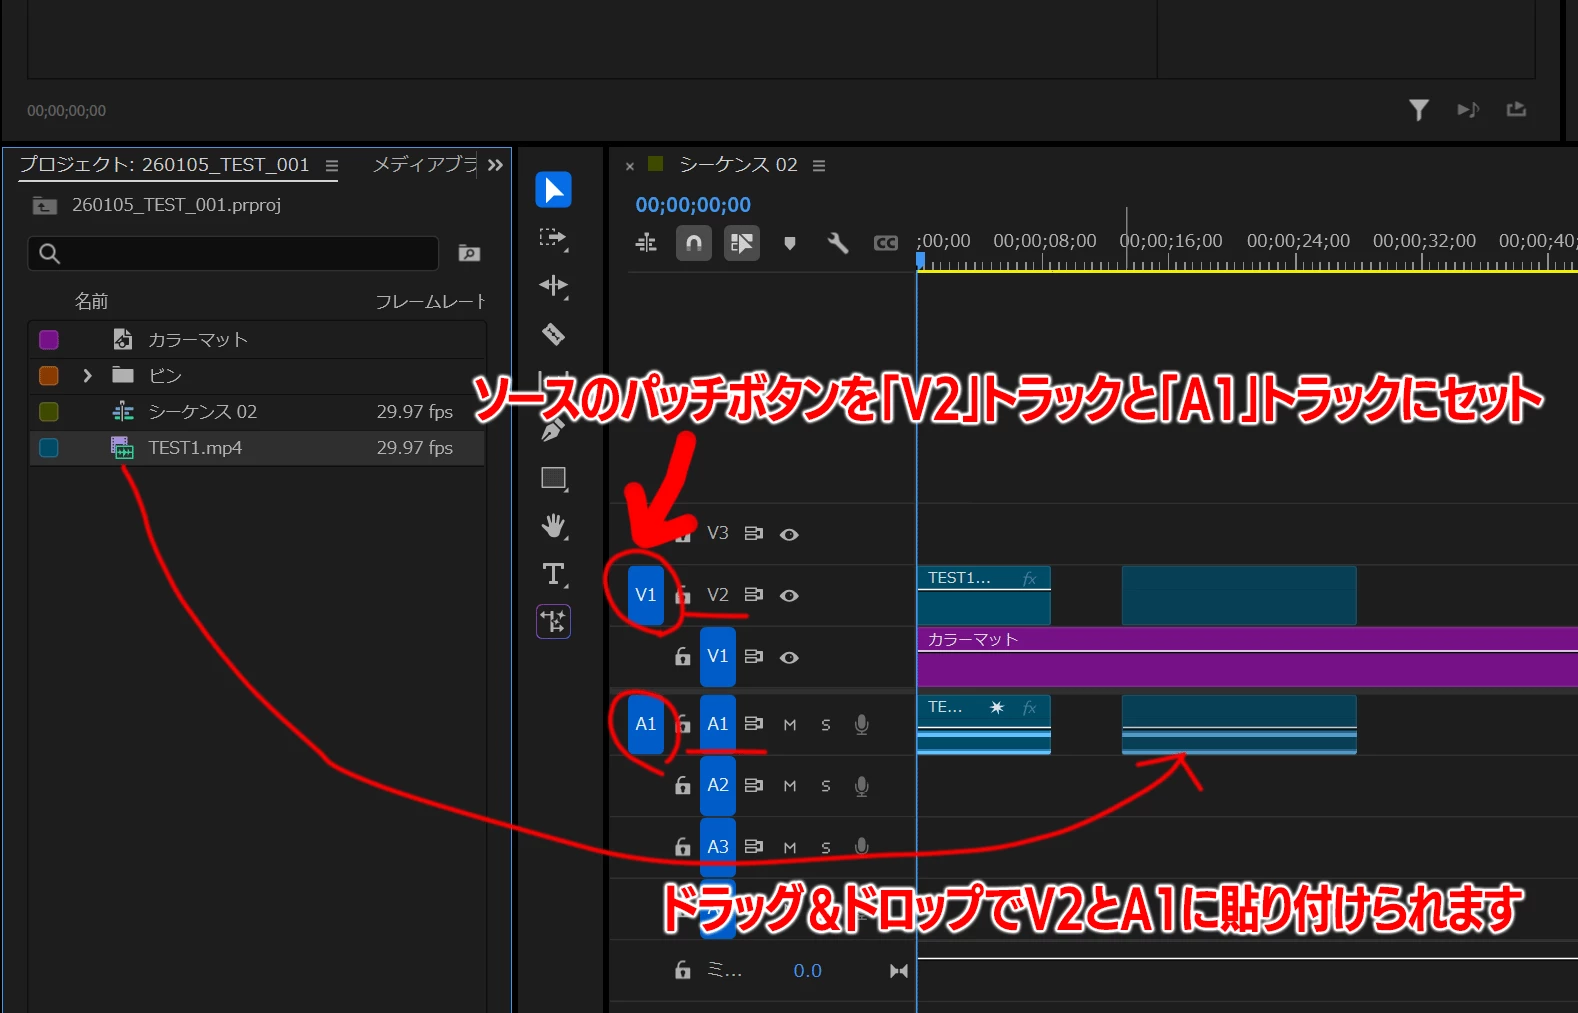Lock the A2 track padlock
1578x1013 pixels.
point(682,786)
